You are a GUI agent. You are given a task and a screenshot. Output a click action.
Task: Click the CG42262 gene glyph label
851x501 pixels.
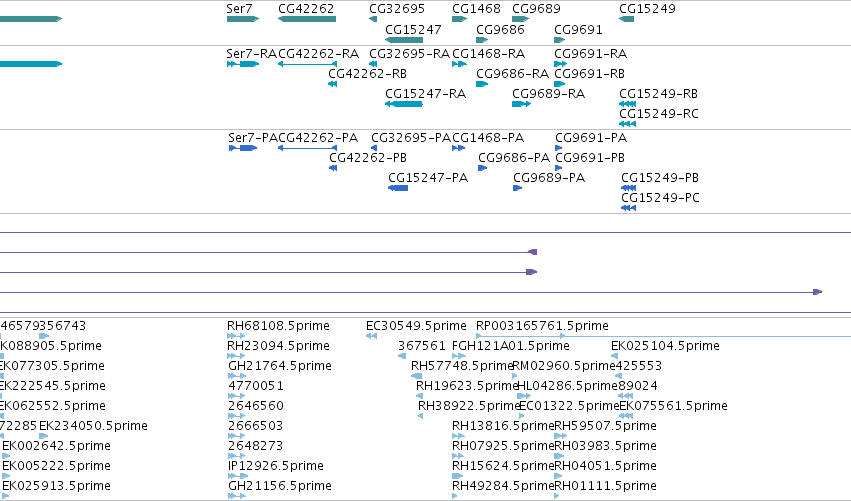tap(306, 9)
